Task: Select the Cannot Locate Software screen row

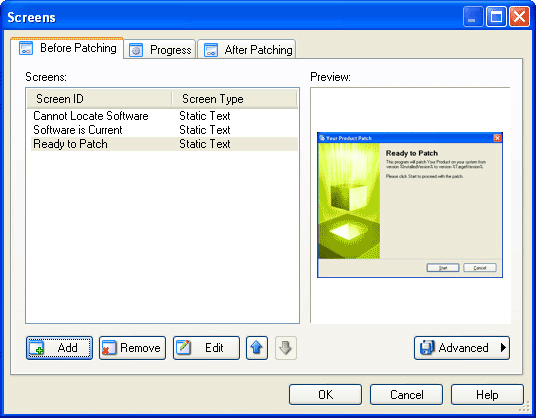Action: (x=164, y=116)
